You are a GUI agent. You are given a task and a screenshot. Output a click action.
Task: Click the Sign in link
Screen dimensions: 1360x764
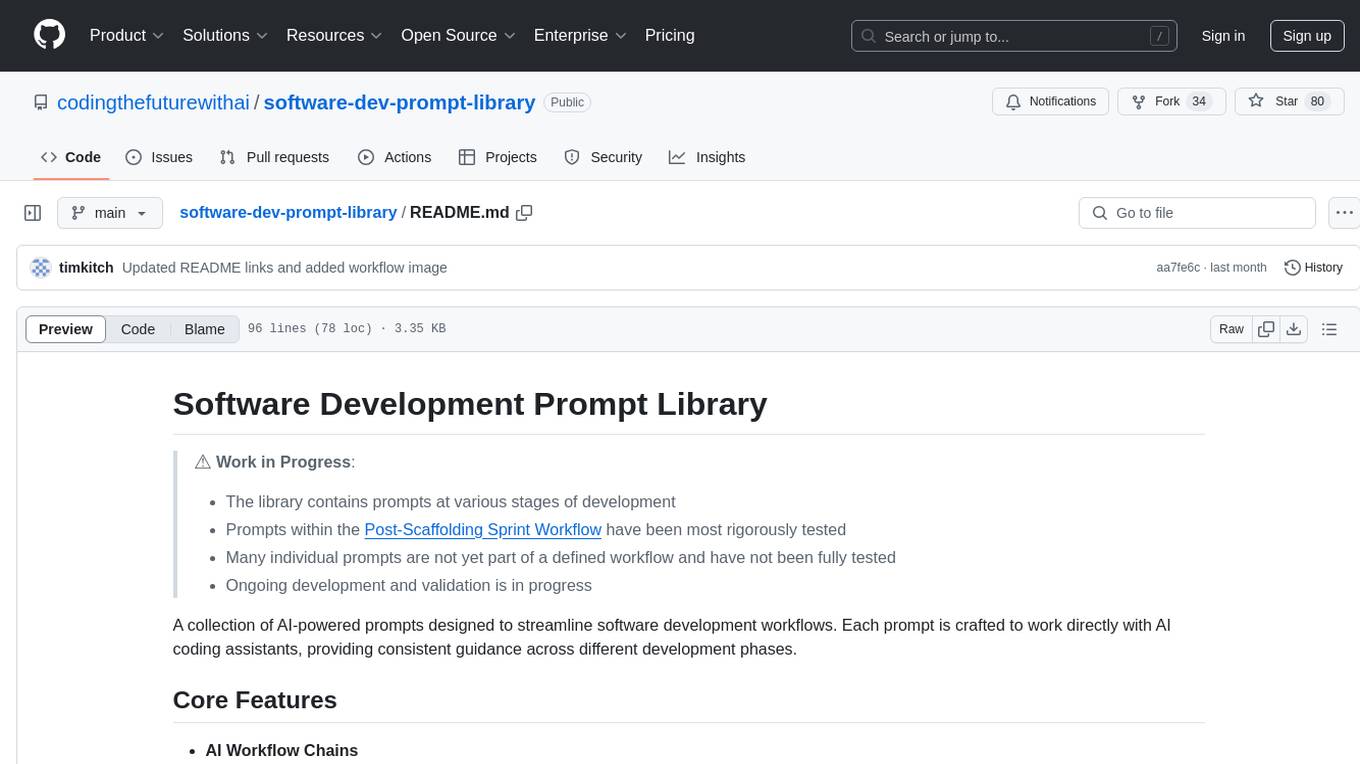click(1223, 36)
